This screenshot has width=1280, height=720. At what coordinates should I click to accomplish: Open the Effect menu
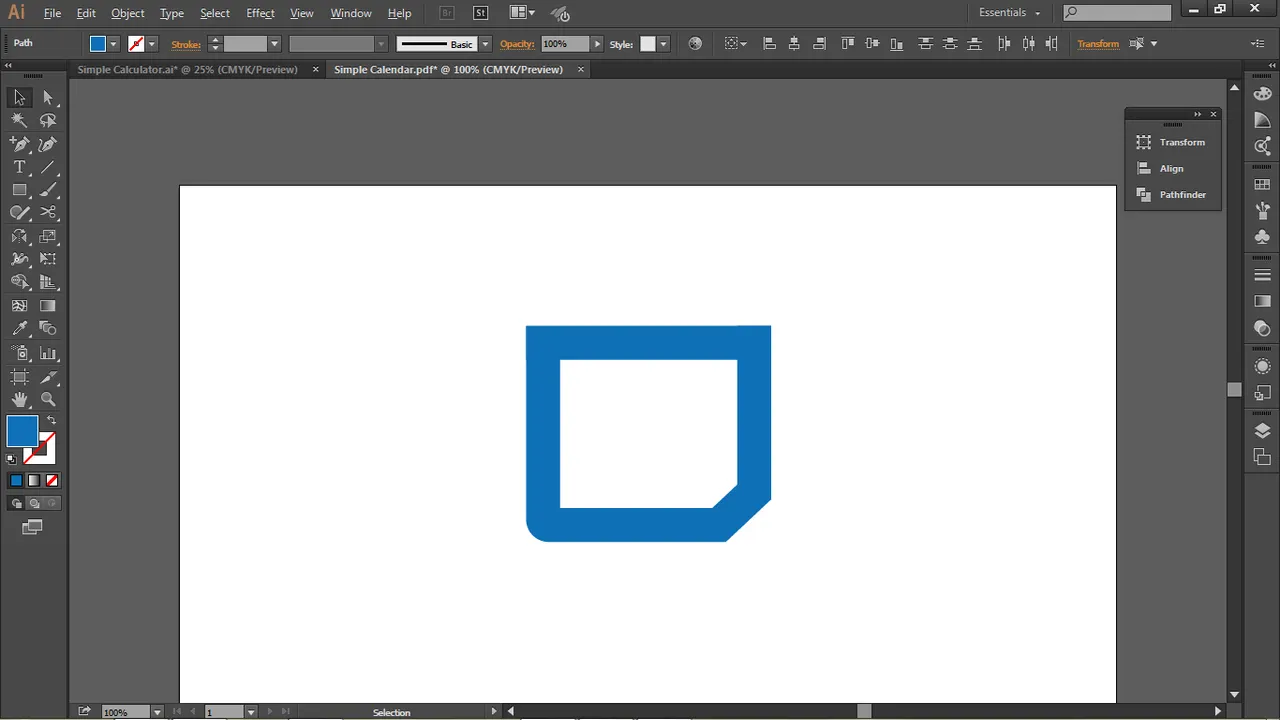click(x=260, y=13)
